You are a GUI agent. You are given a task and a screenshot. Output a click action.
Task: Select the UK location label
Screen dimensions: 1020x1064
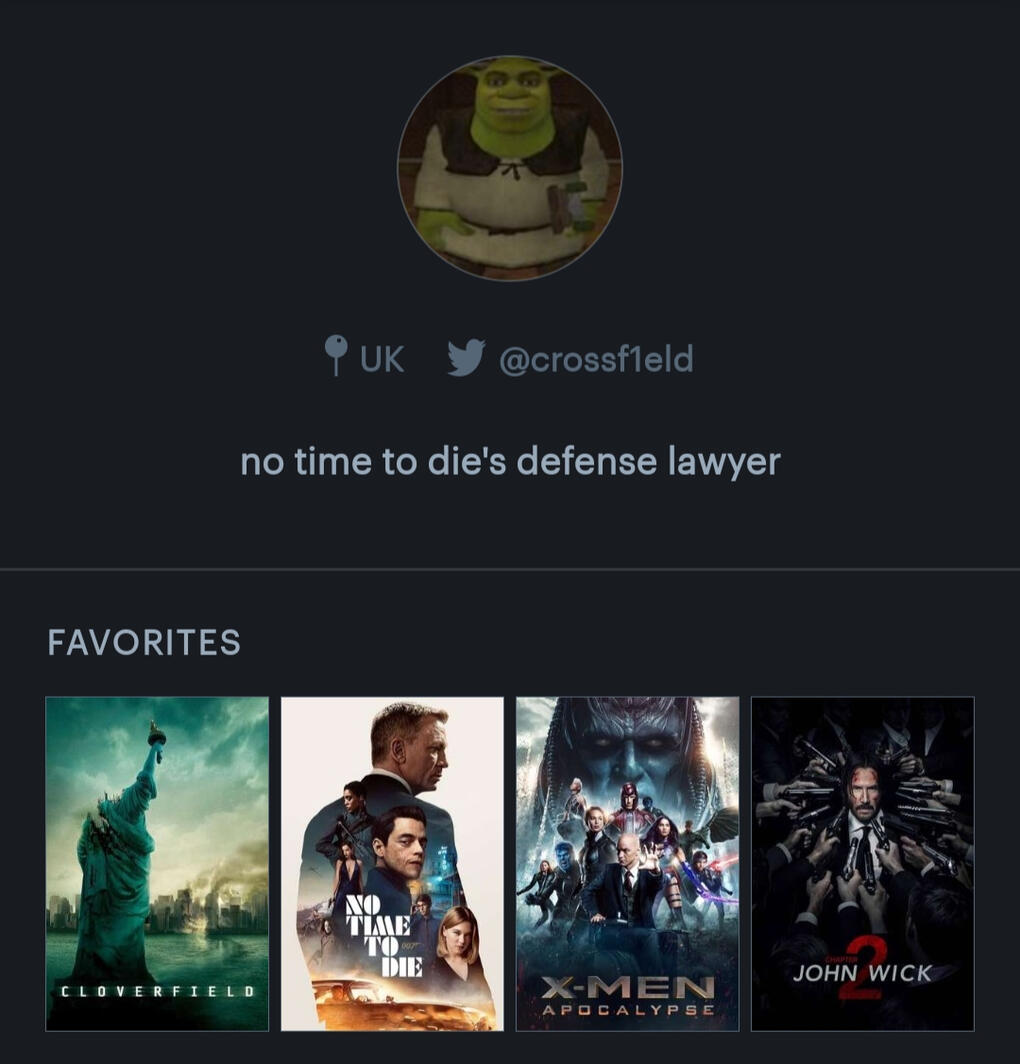click(382, 359)
